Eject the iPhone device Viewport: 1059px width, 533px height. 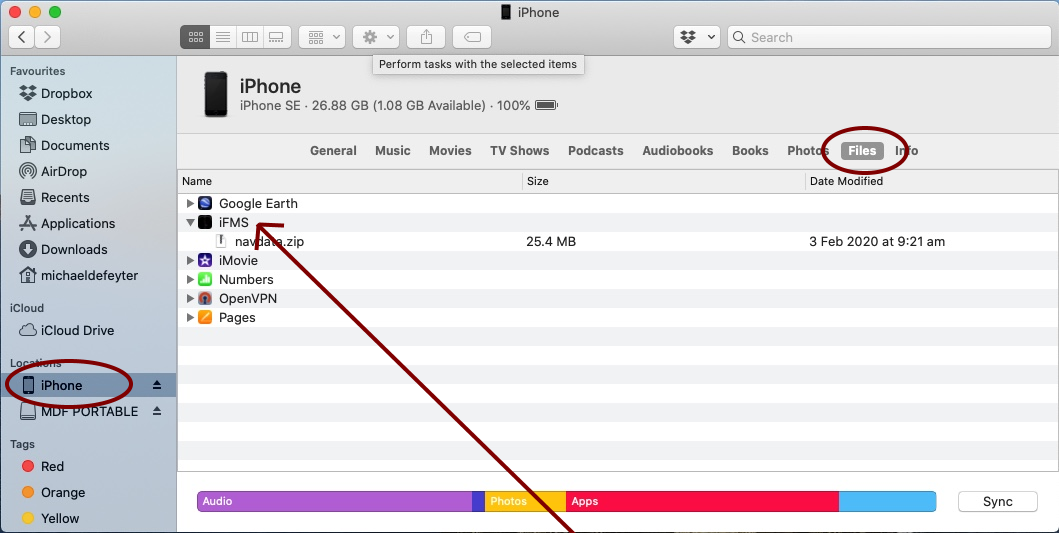pos(157,385)
